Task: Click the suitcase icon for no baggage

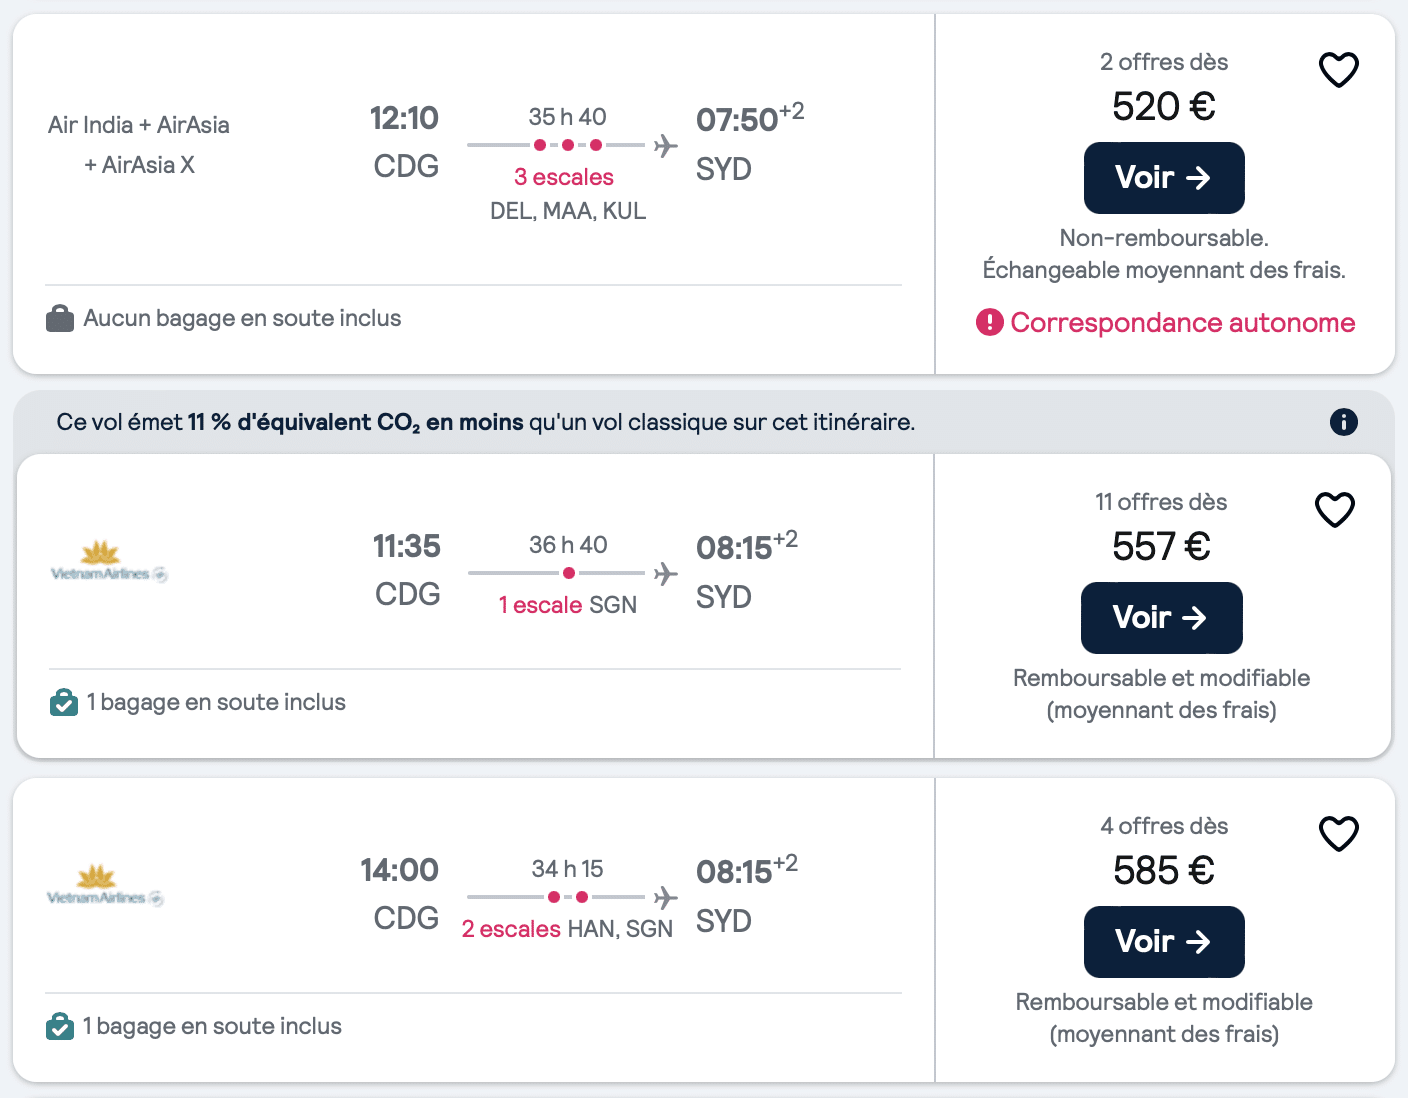Action: click(60, 319)
